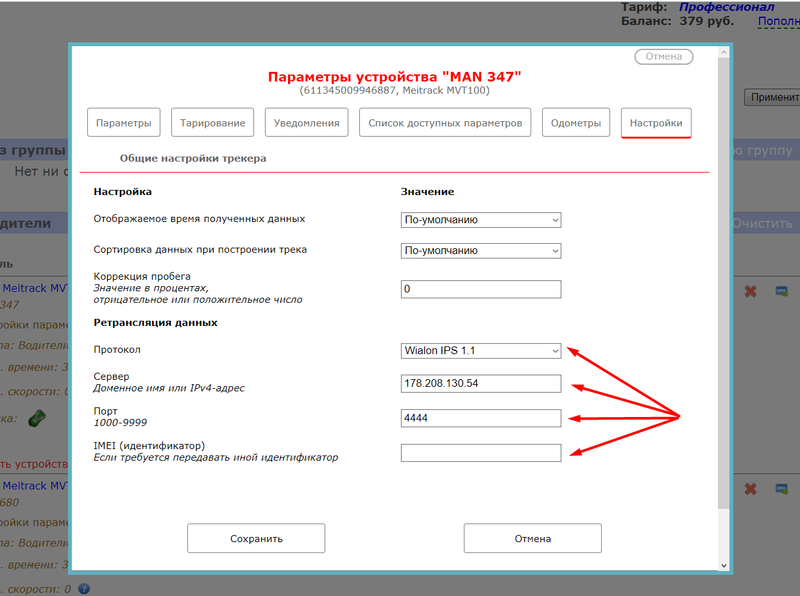
Task: Open the Протокол dropdown showing Wialon IPS 1.1
Action: point(480,351)
